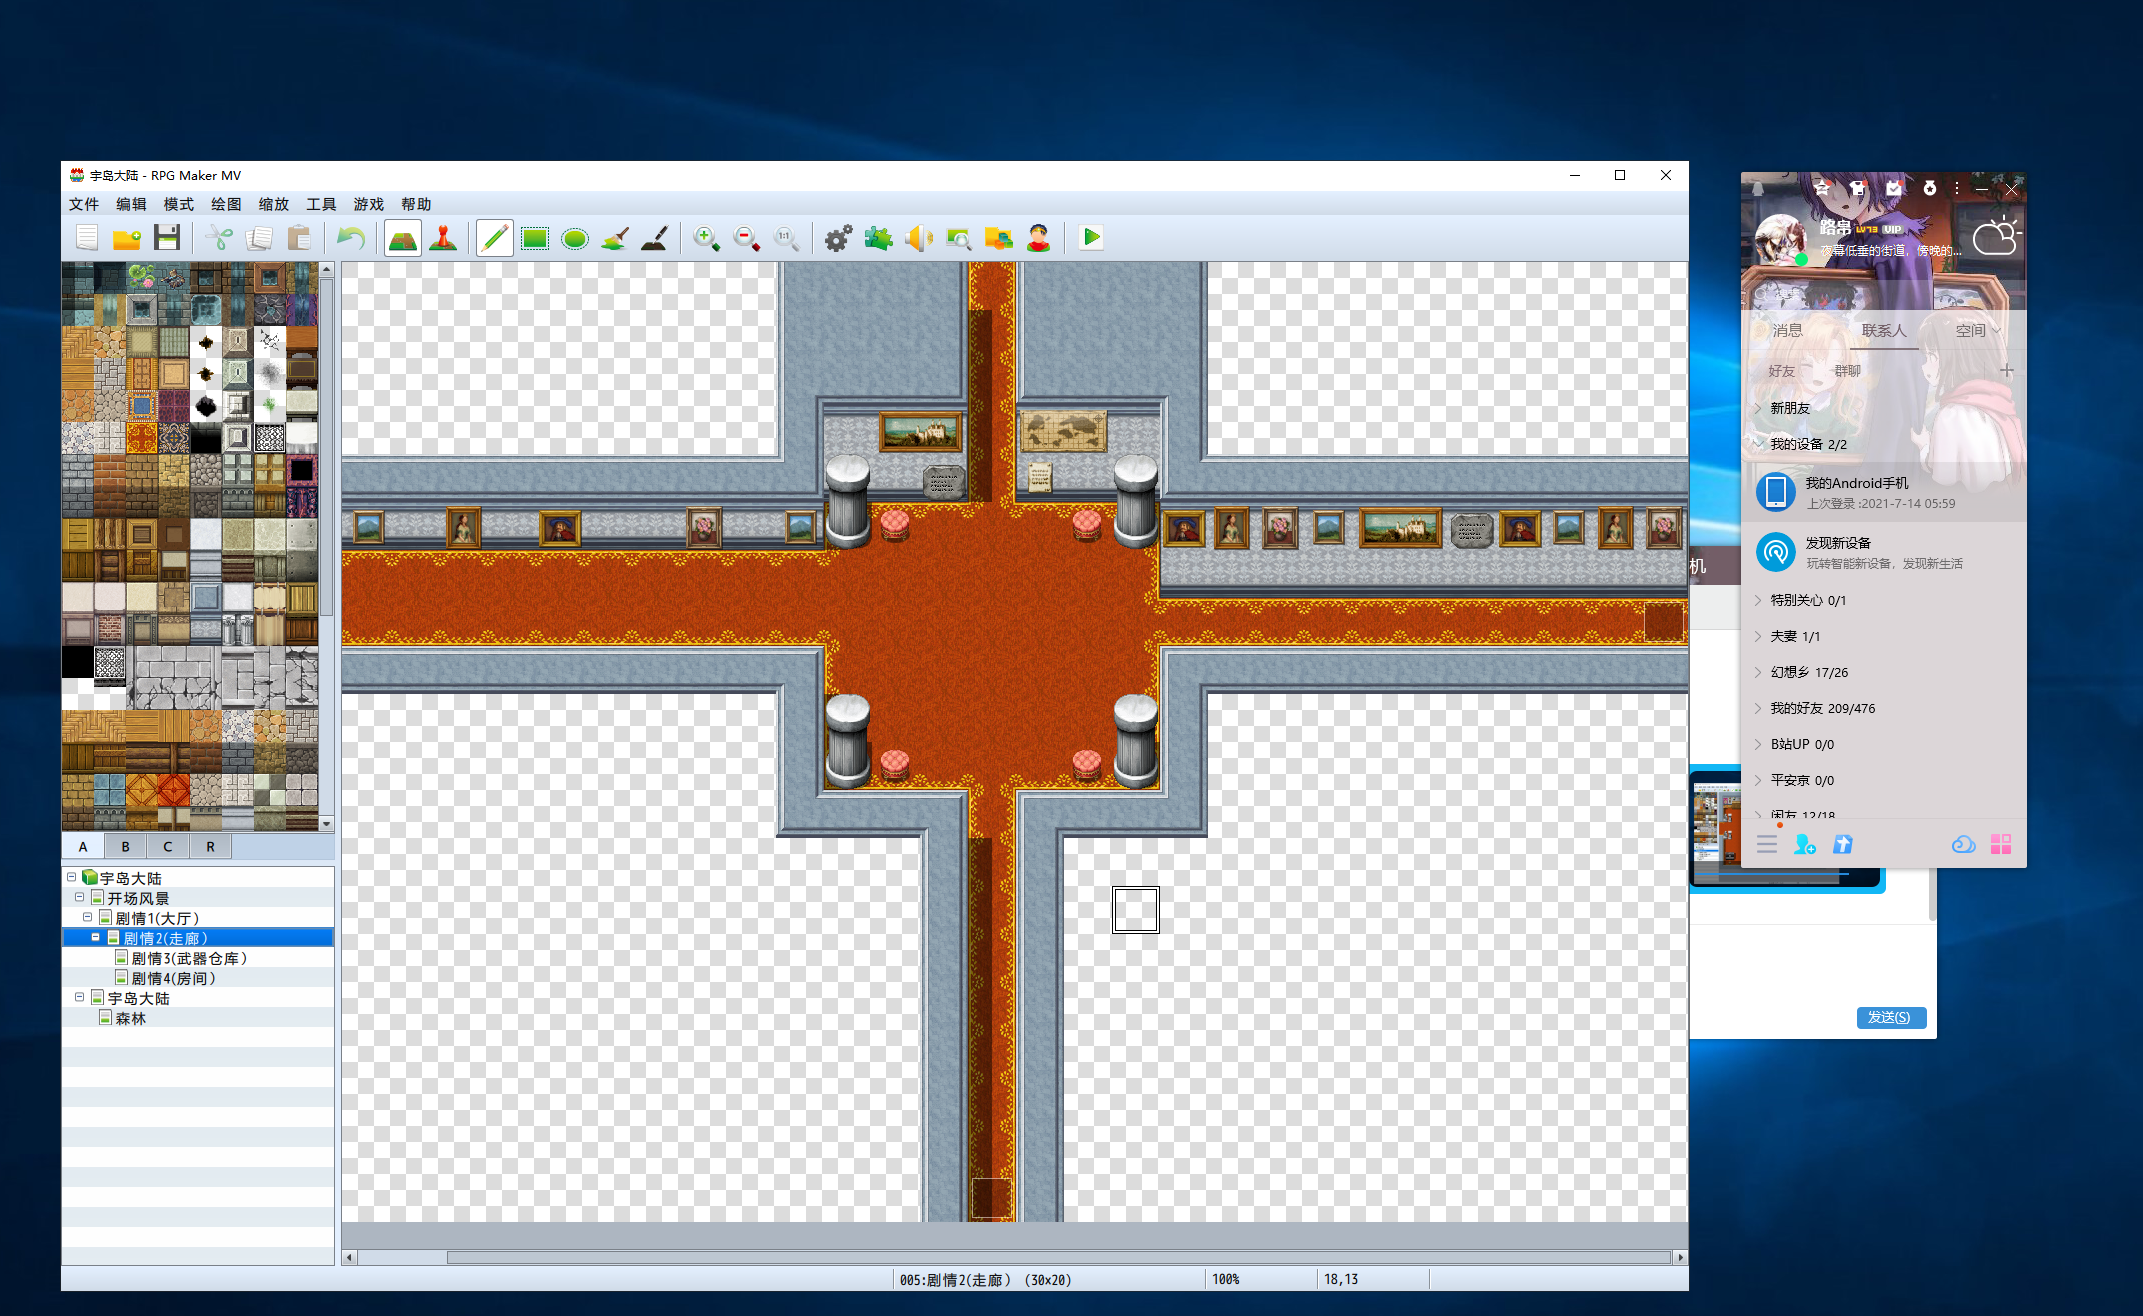Image resolution: width=2143 pixels, height=1316 pixels.
Task: Start Playtest with the green arrow
Action: pyautogui.click(x=1091, y=238)
